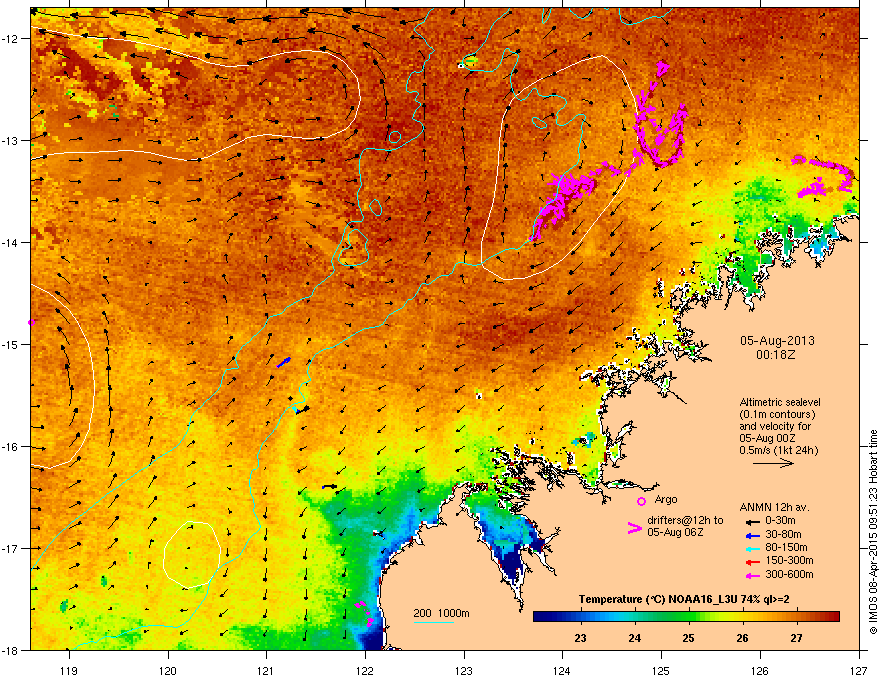
Task: Click the date label 05-Aug-2013
Action: click(777, 341)
